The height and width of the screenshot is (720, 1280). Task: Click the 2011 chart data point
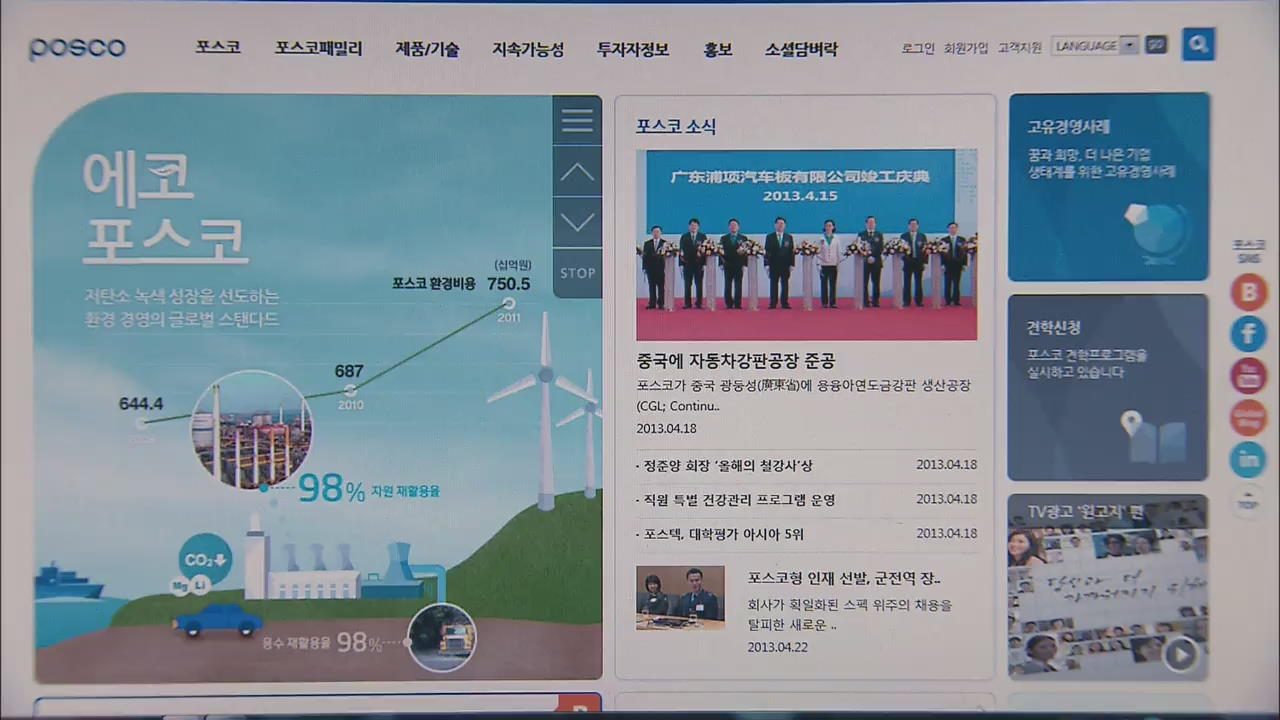click(508, 303)
